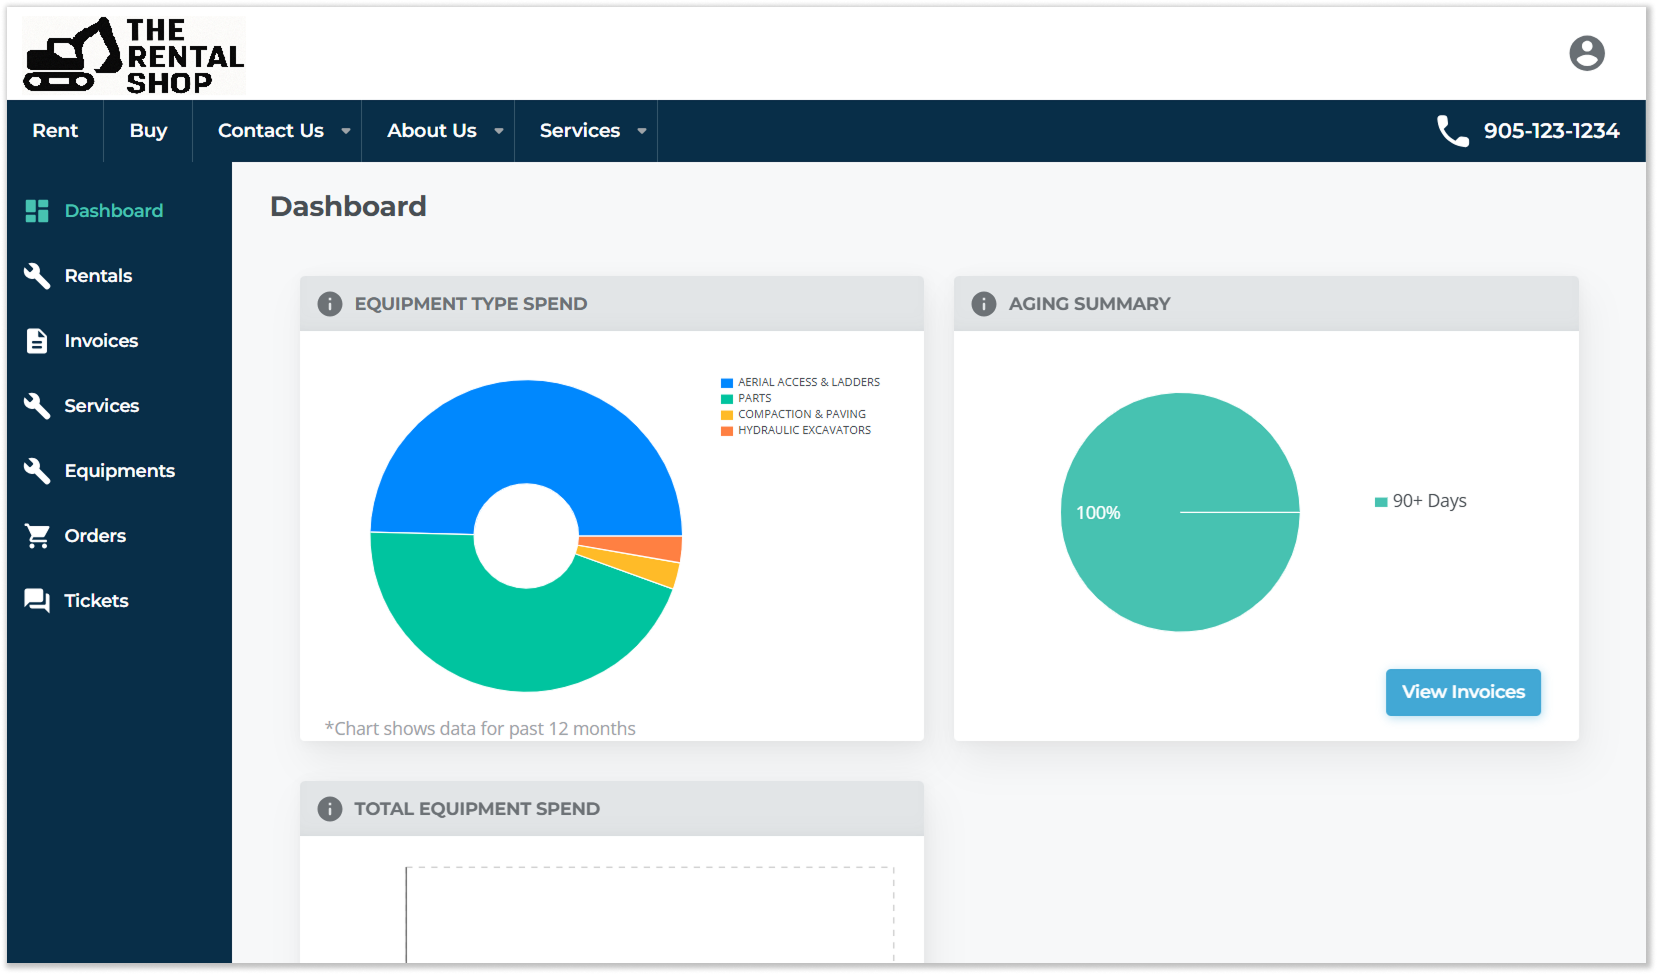Click the blue donut chart segment

(x=526, y=432)
